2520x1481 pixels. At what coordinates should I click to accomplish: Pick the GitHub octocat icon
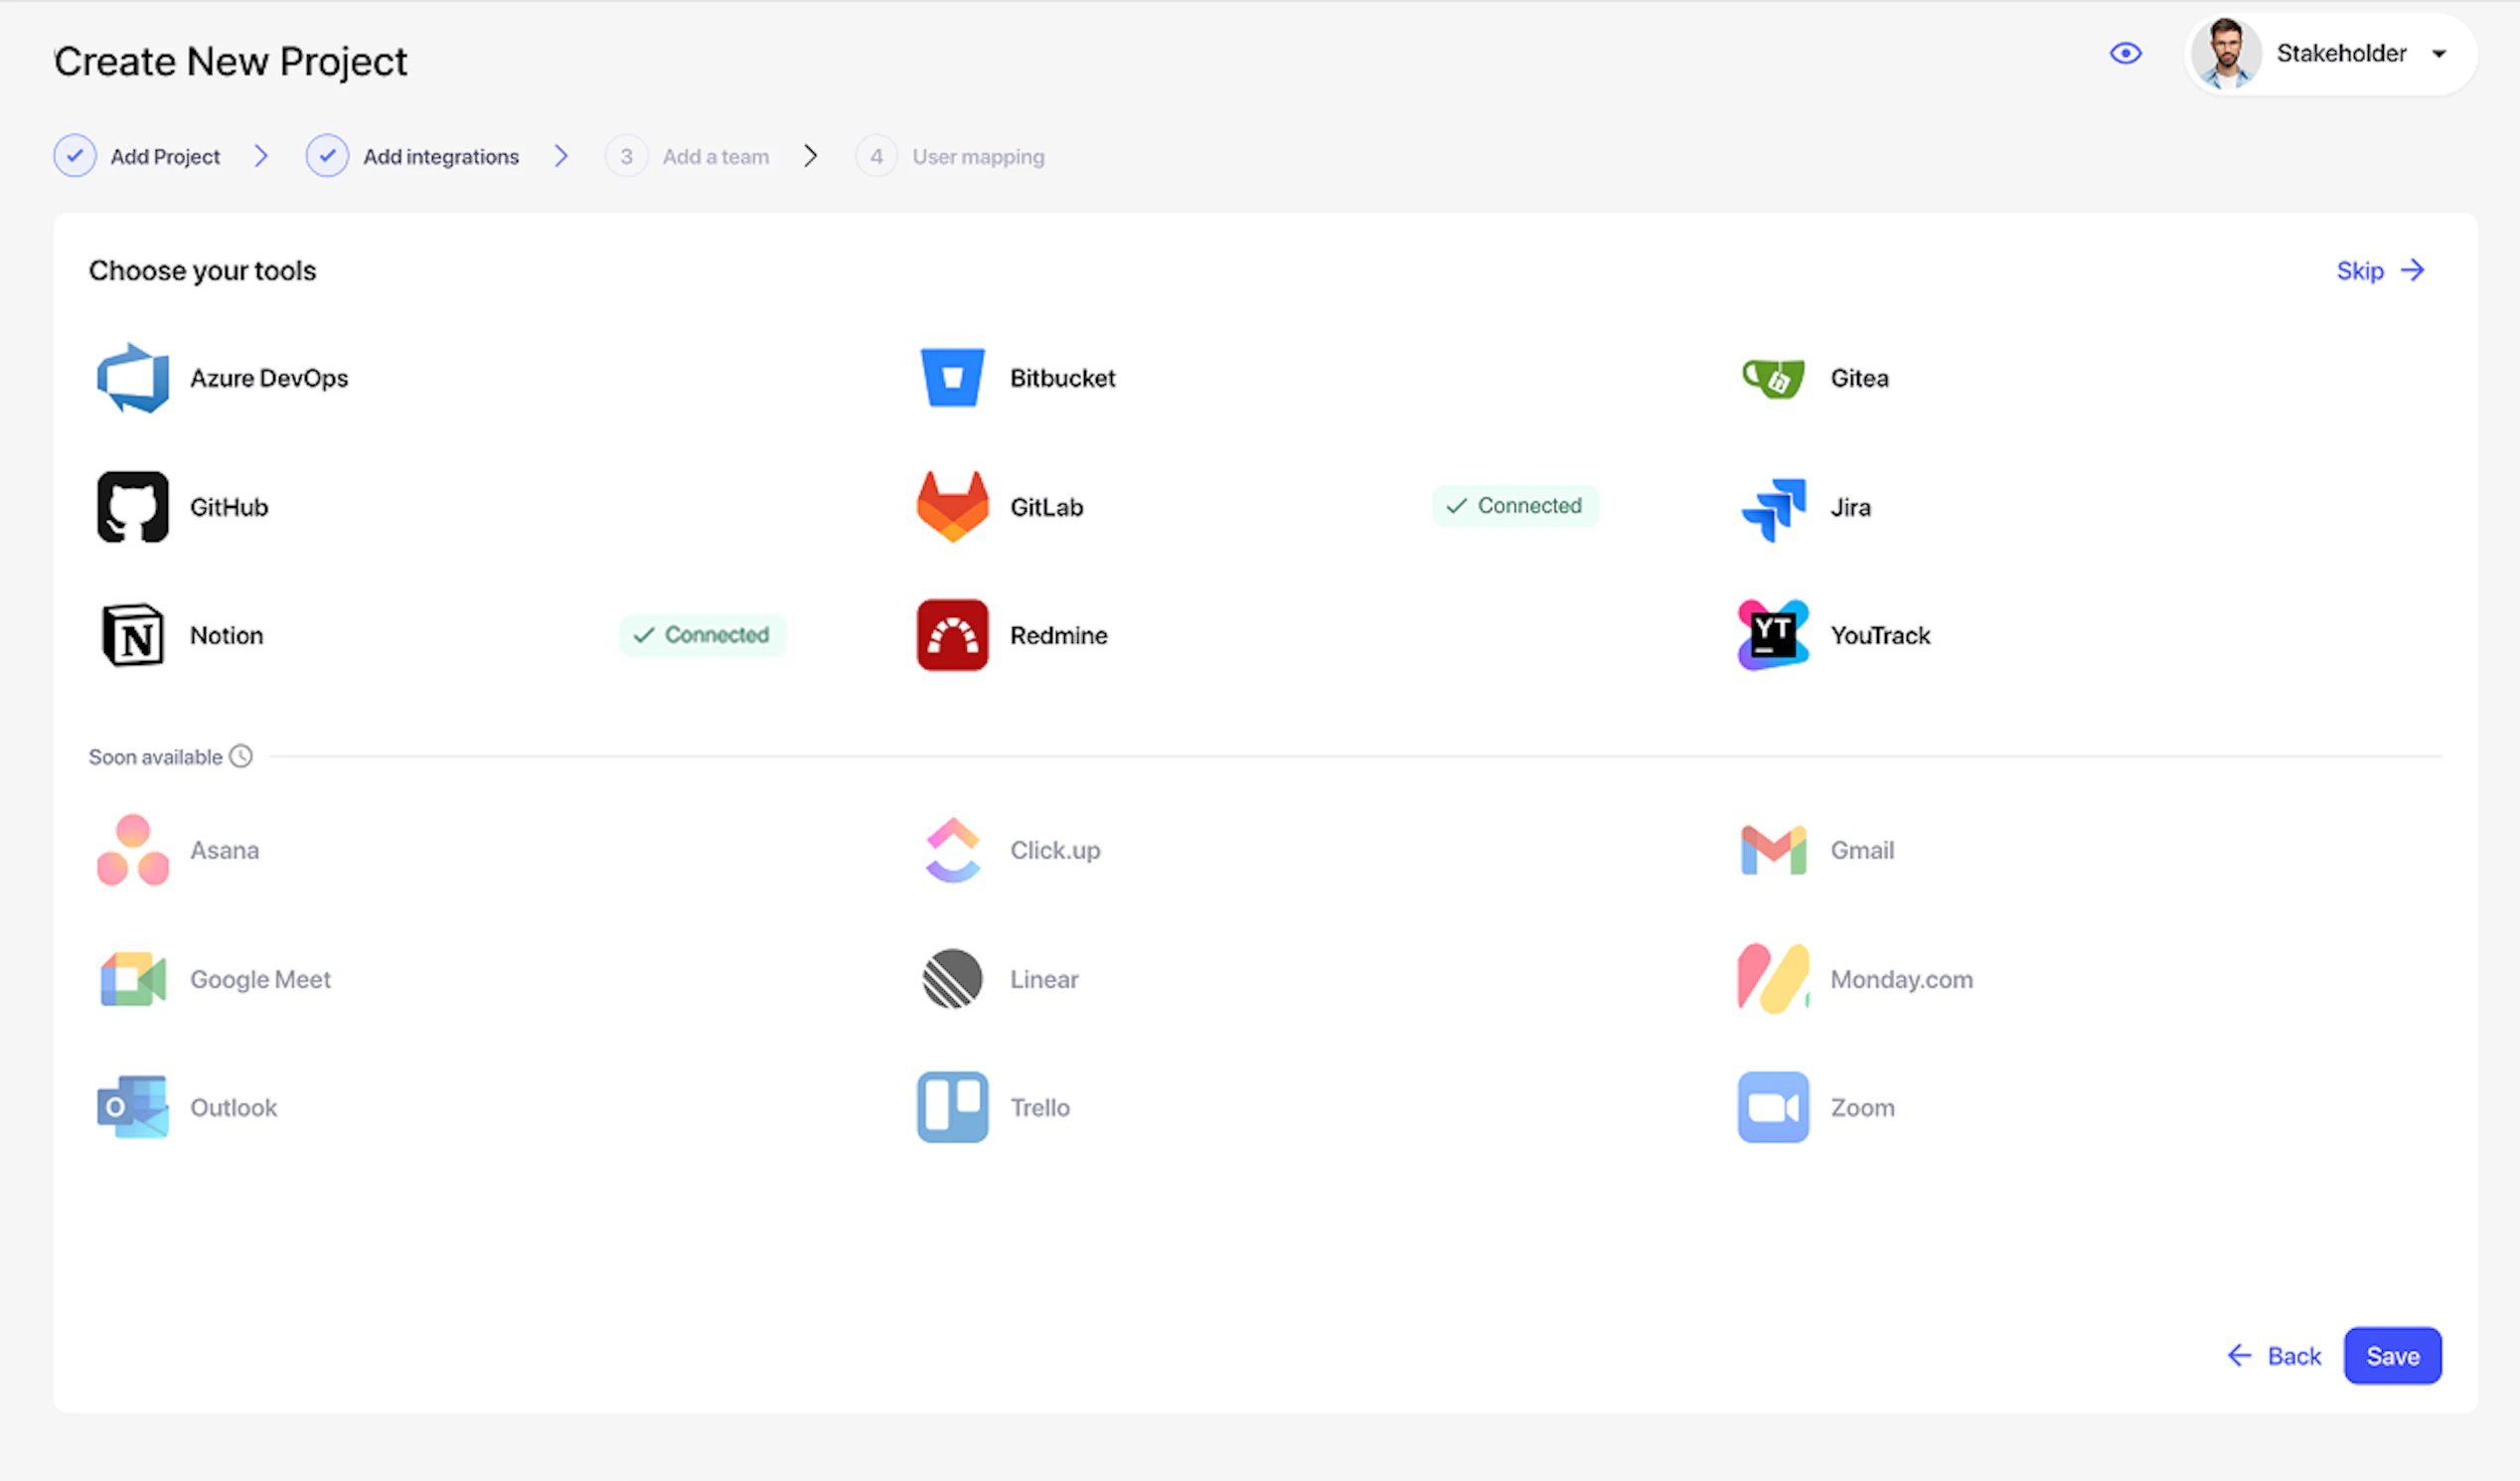coord(132,507)
